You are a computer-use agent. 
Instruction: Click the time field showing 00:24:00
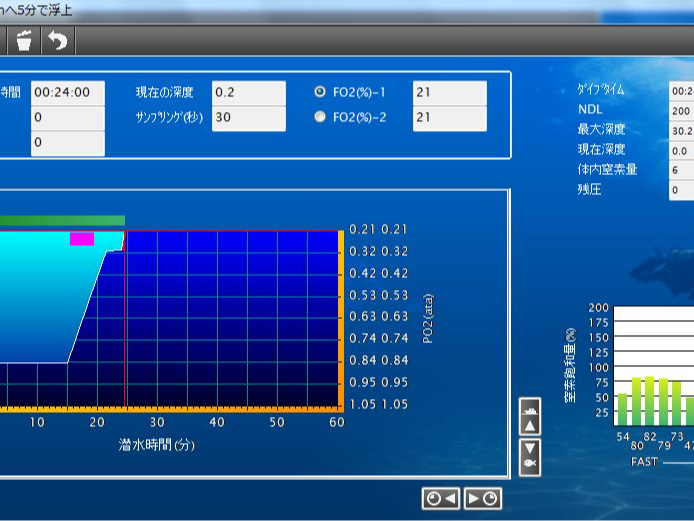click(67, 92)
